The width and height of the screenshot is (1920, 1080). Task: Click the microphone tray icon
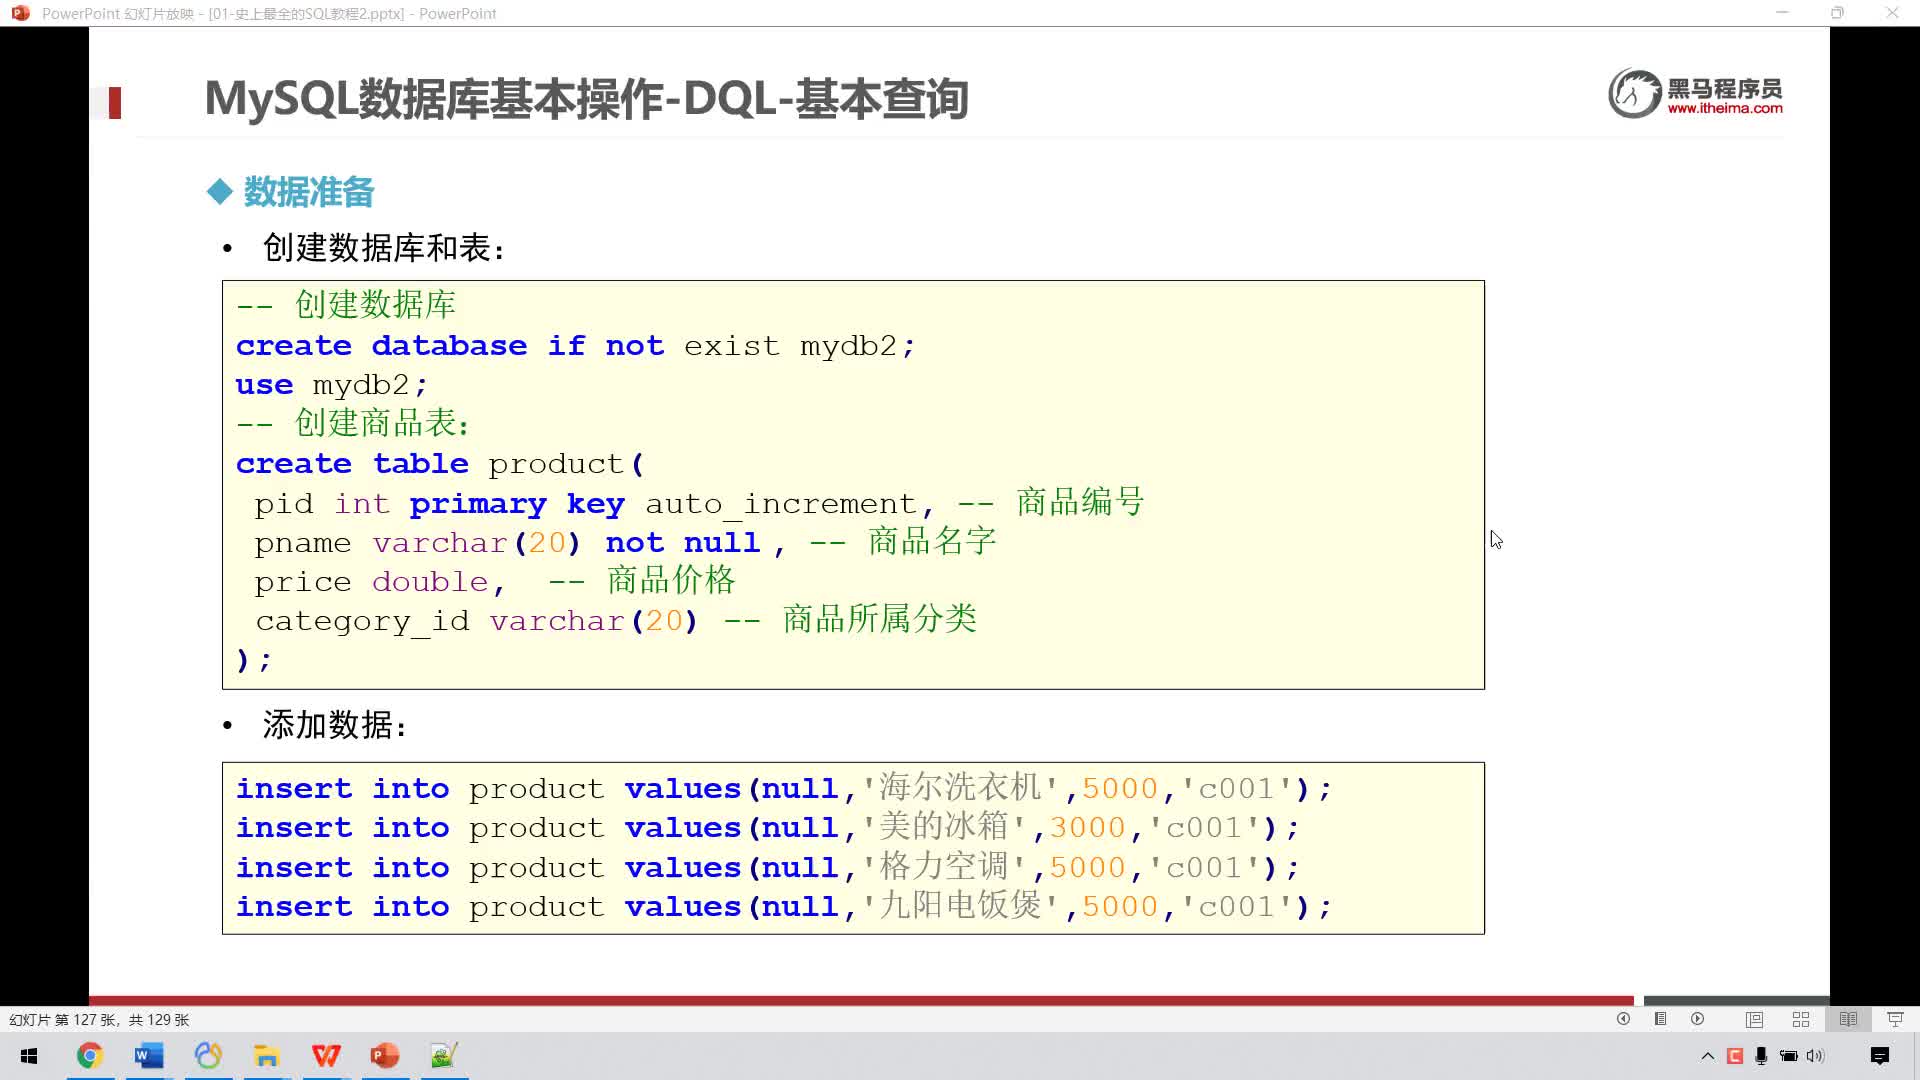pyautogui.click(x=1761, y=1056)
